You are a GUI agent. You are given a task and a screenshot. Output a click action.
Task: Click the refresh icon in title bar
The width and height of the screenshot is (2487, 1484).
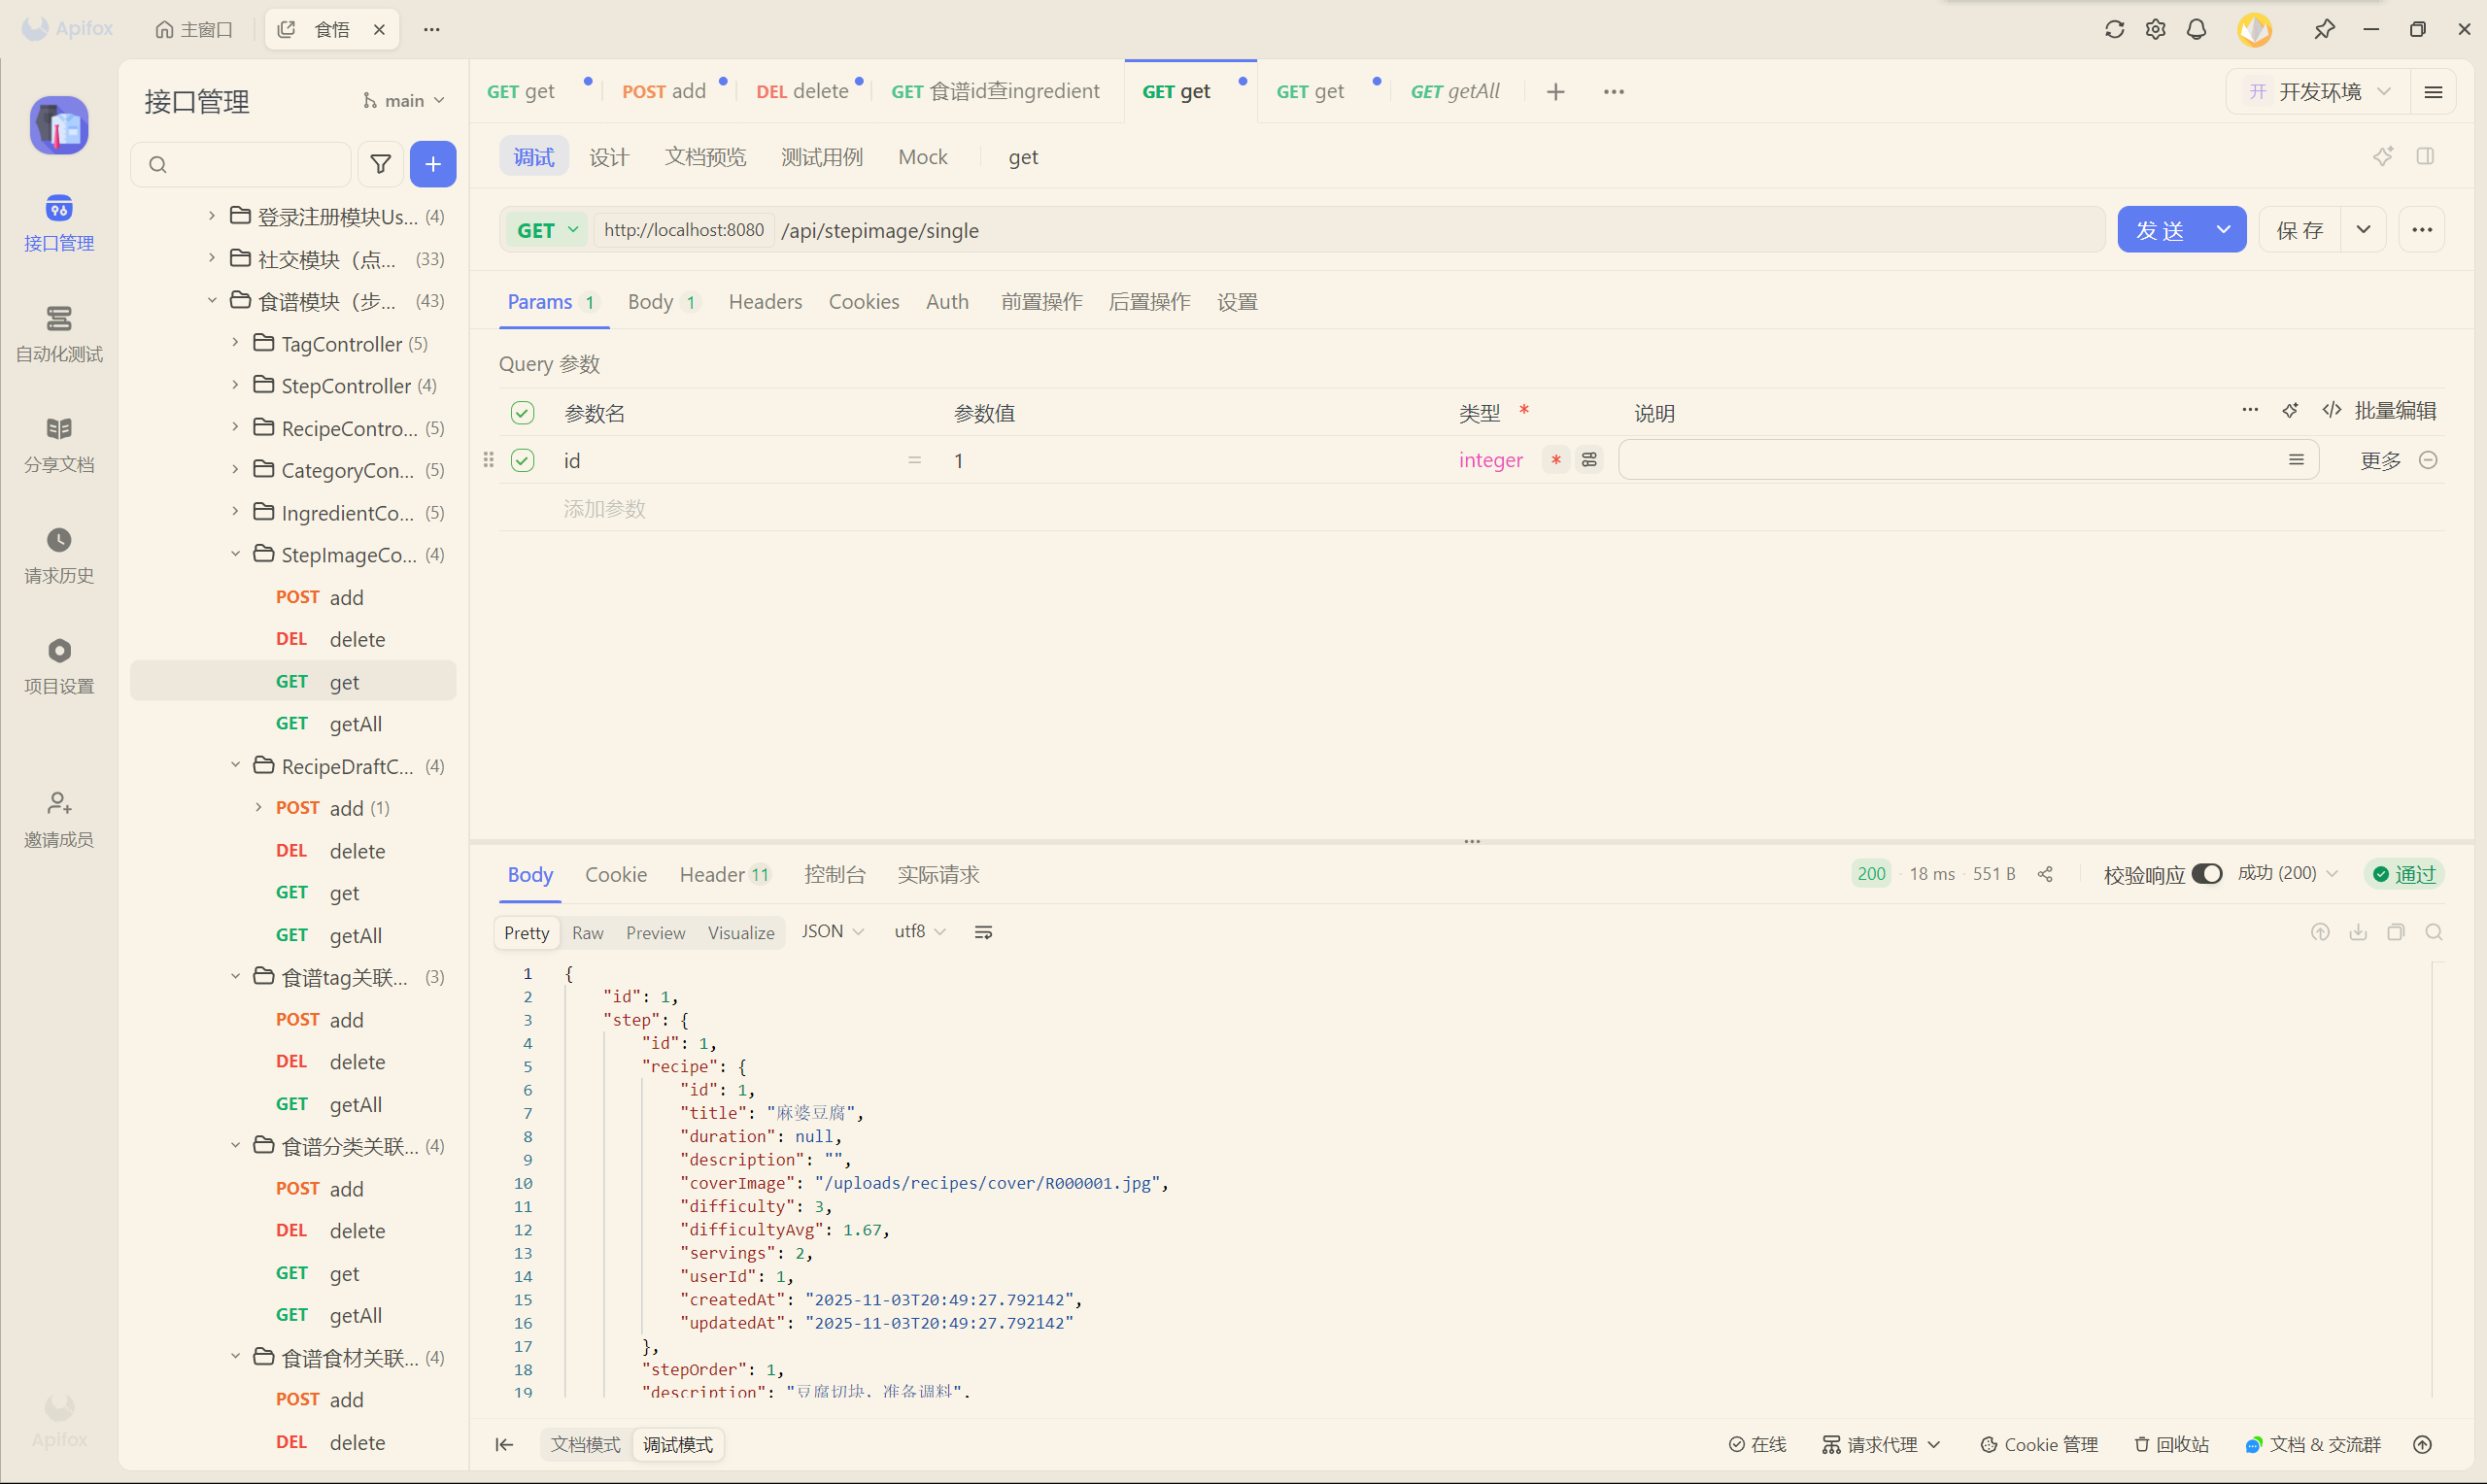click(2114, 29)
